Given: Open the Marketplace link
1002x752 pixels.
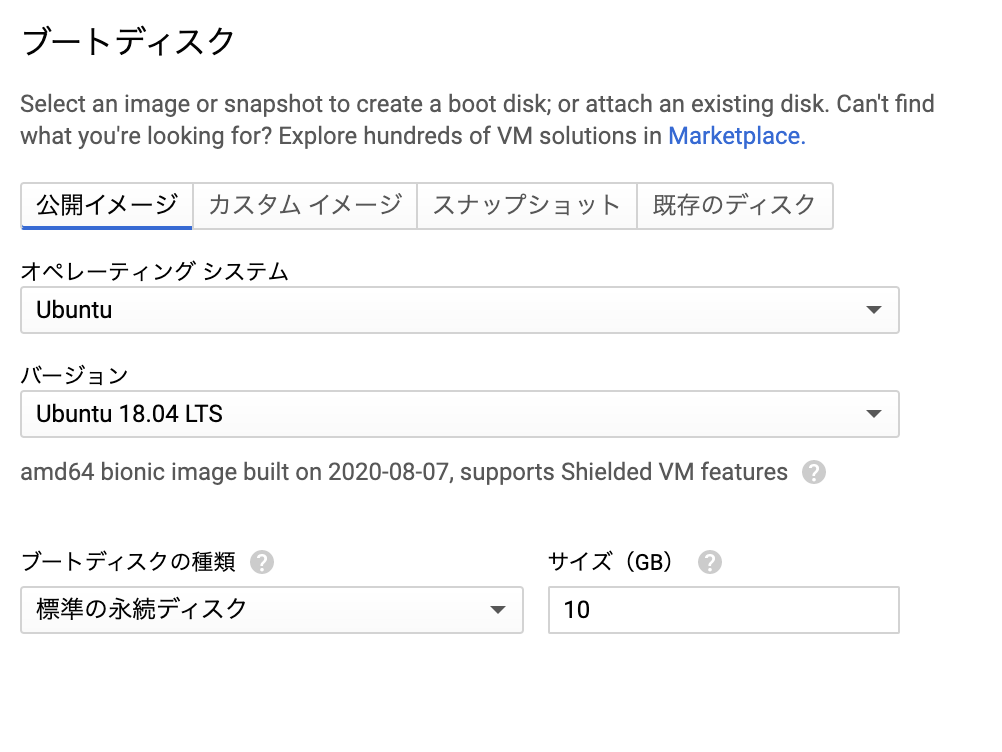Looking at the screenshot, I should (x=736, y=136).
